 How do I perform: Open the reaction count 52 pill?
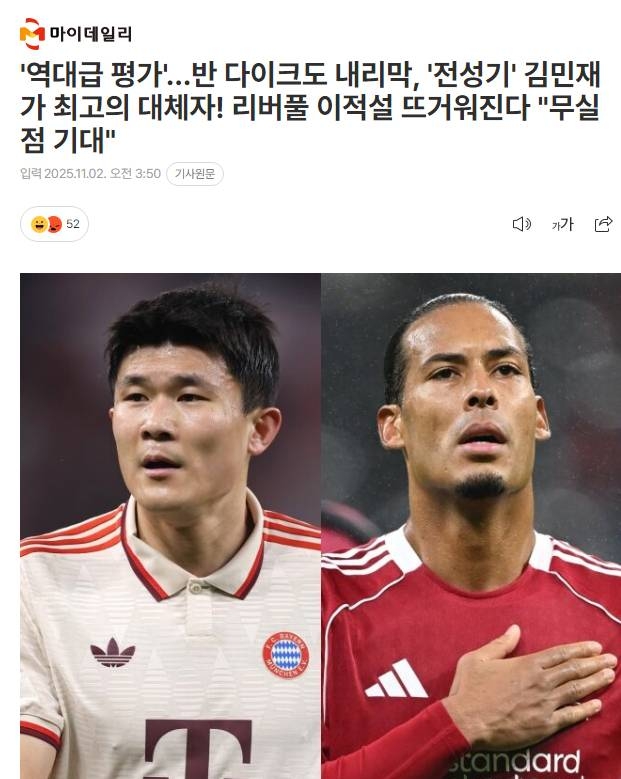[x=55, y=224]
